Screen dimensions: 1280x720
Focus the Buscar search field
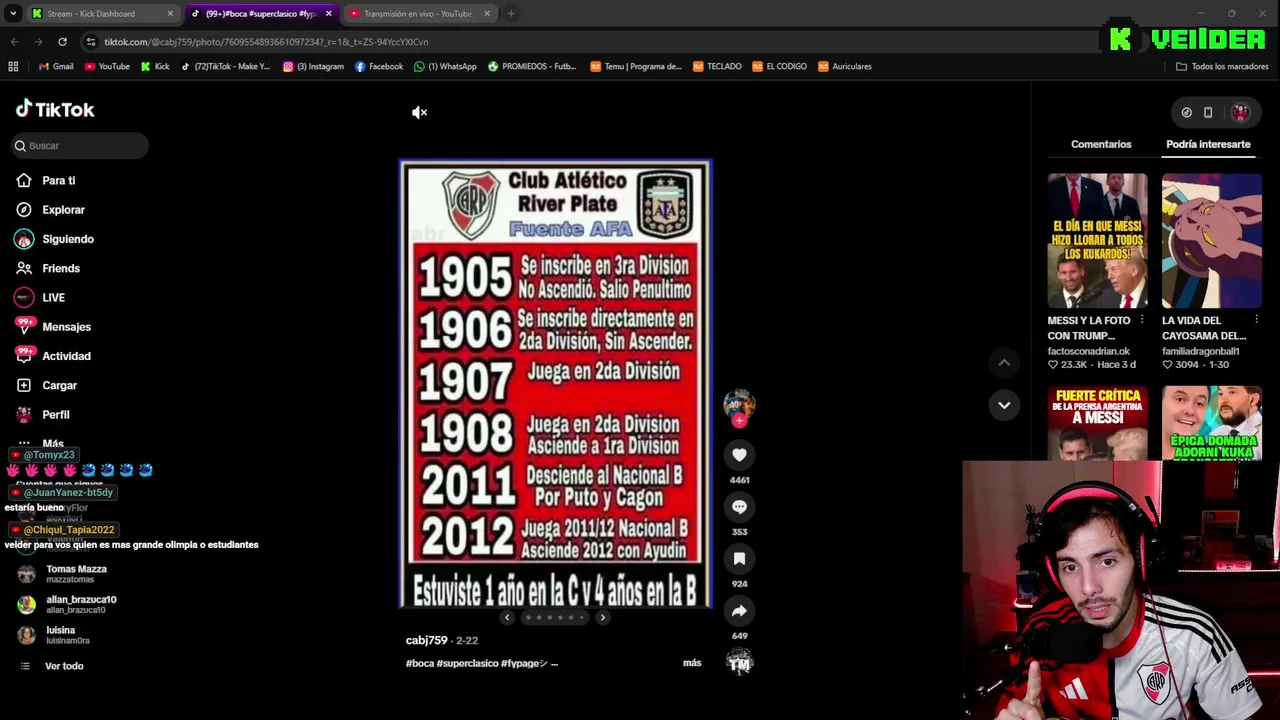point(80,146)
